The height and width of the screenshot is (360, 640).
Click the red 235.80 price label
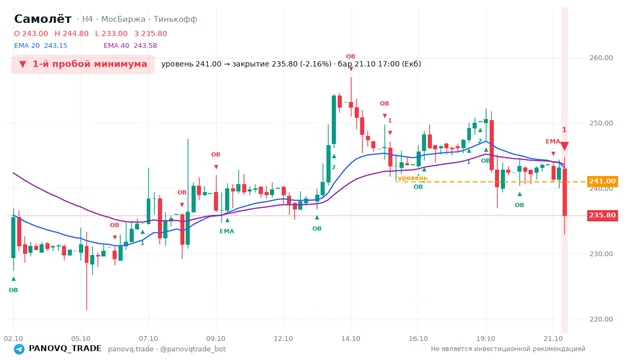[602, 216]
